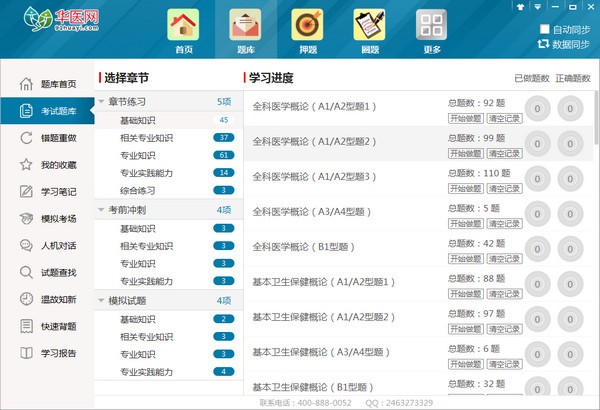Viewport: 600px width, 410px height.
Task: Open 学习报告 book item
Action: pyautogui.click(x=47, y=353)
